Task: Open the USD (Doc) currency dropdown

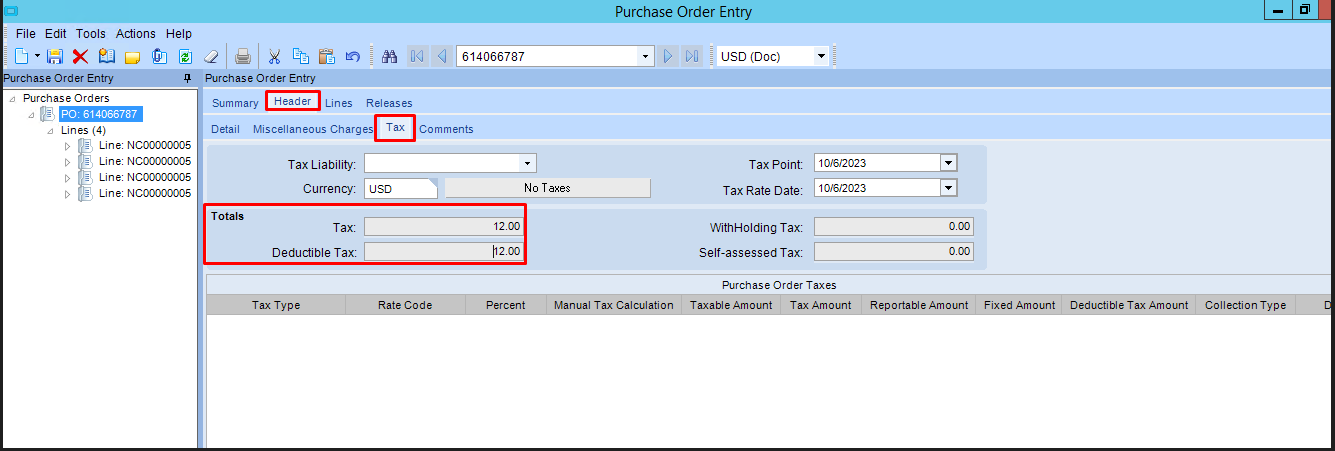Action: pyautogui.click(x=822, y=56)
